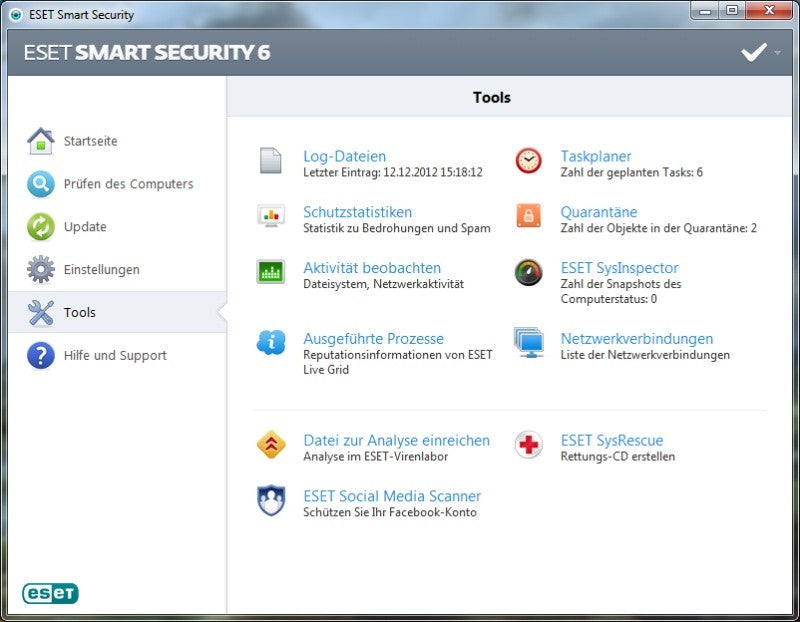Click text 'Schützen Sie Ihr Facebook-Konto'

point(390,512)
